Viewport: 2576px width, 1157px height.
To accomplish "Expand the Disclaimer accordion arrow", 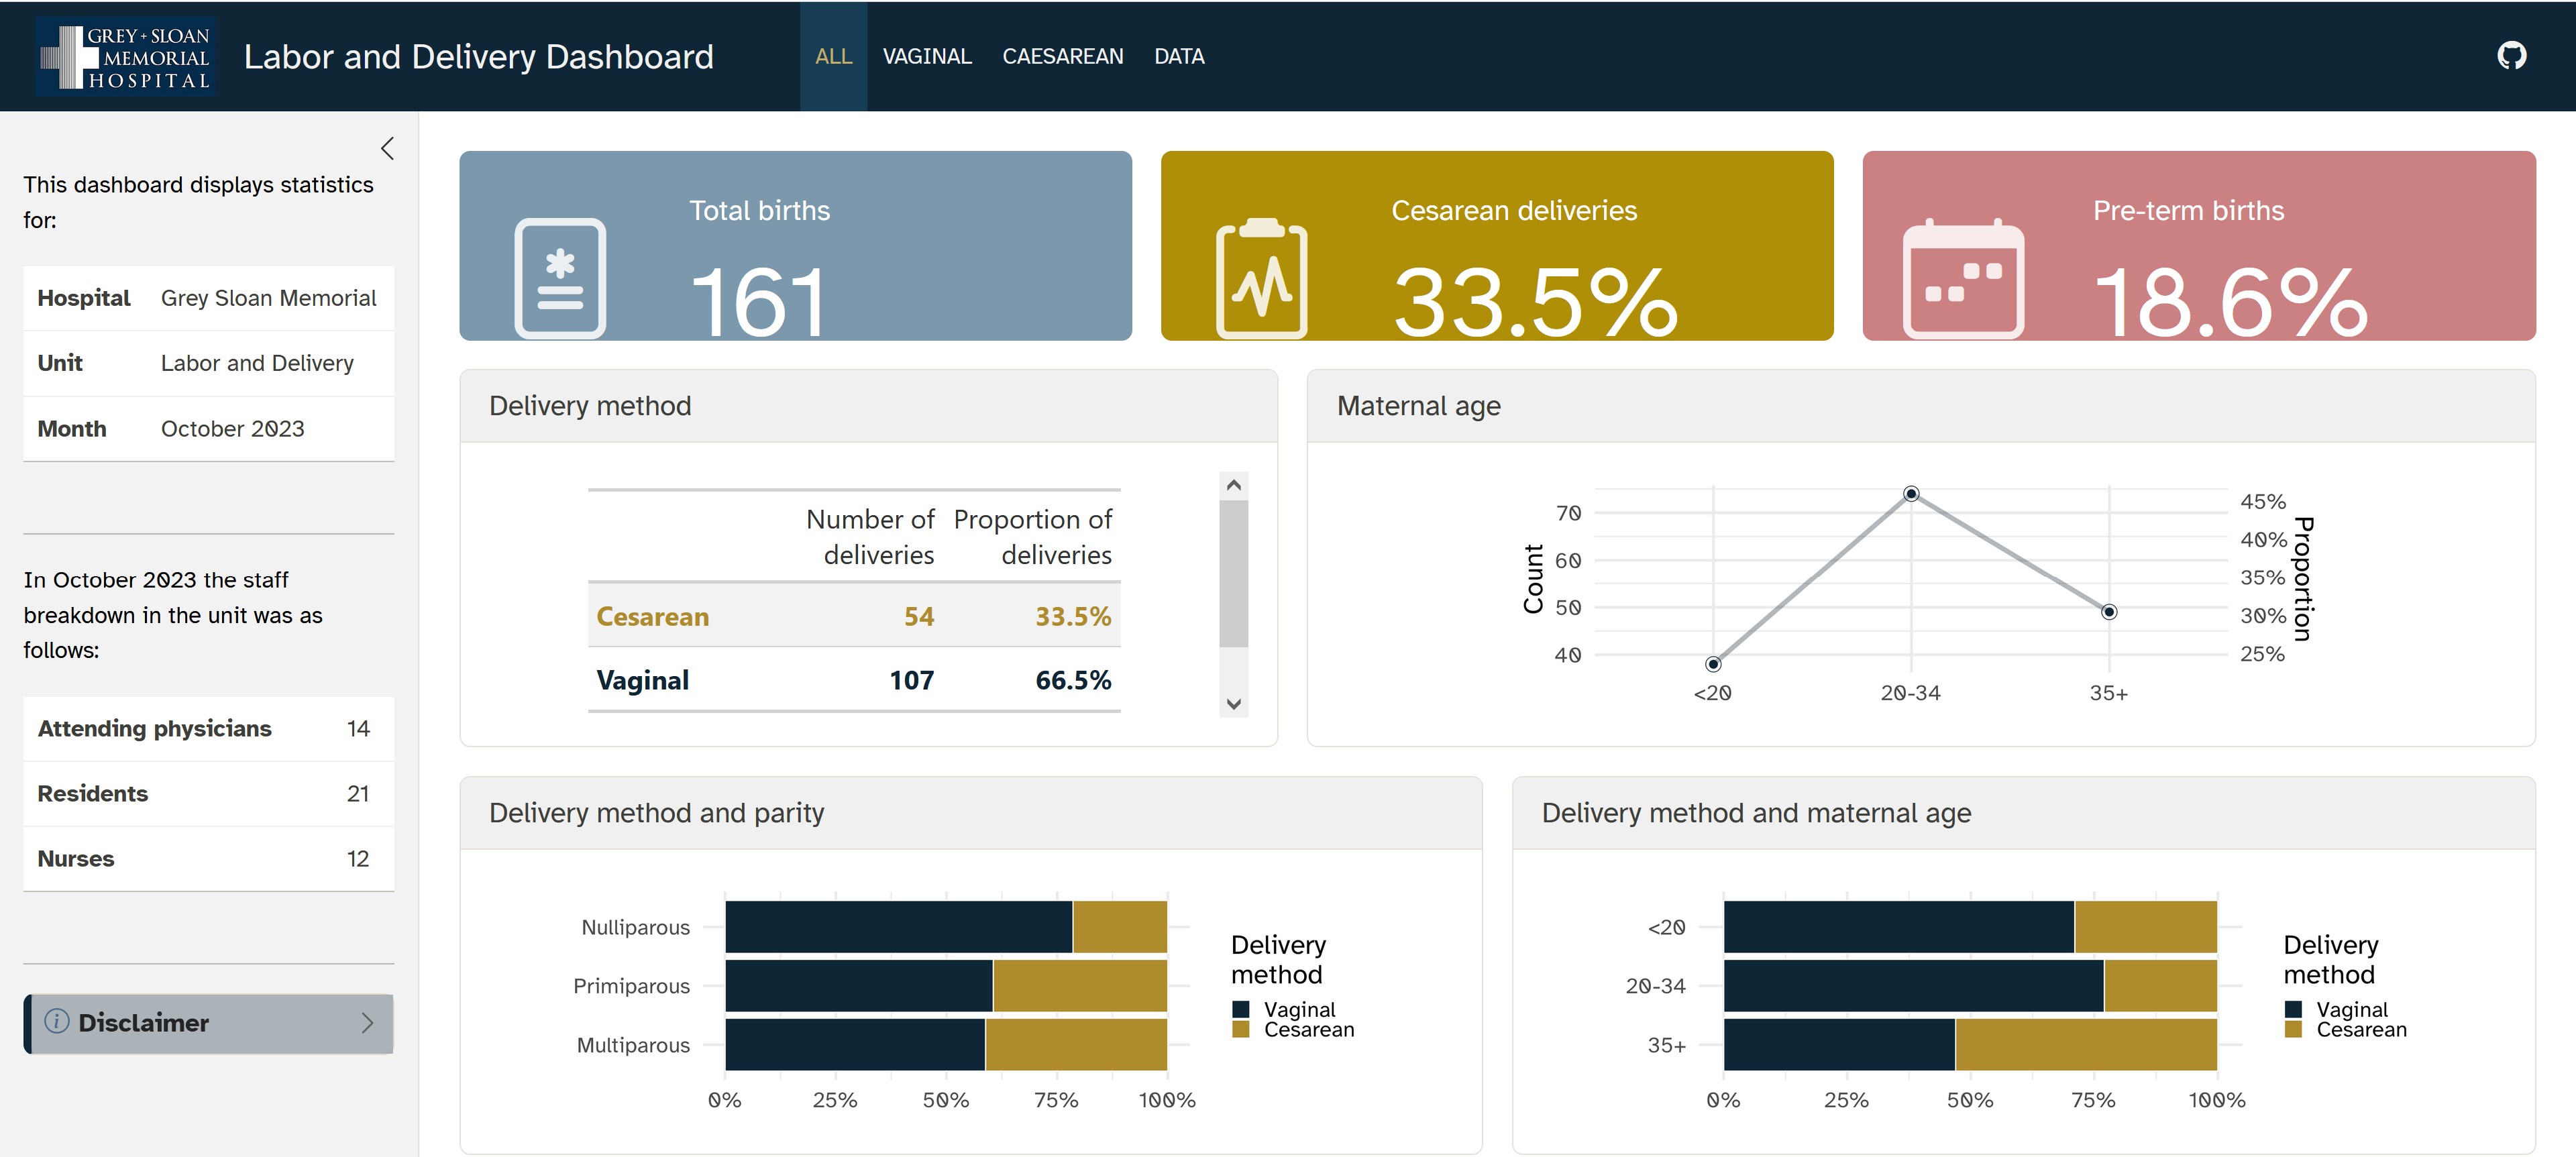I will click(x=367, y=1022).
